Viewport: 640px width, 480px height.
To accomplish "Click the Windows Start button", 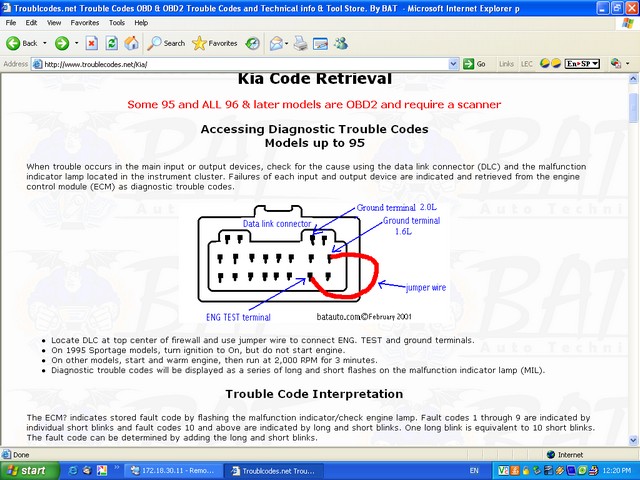I will [29, 471].
